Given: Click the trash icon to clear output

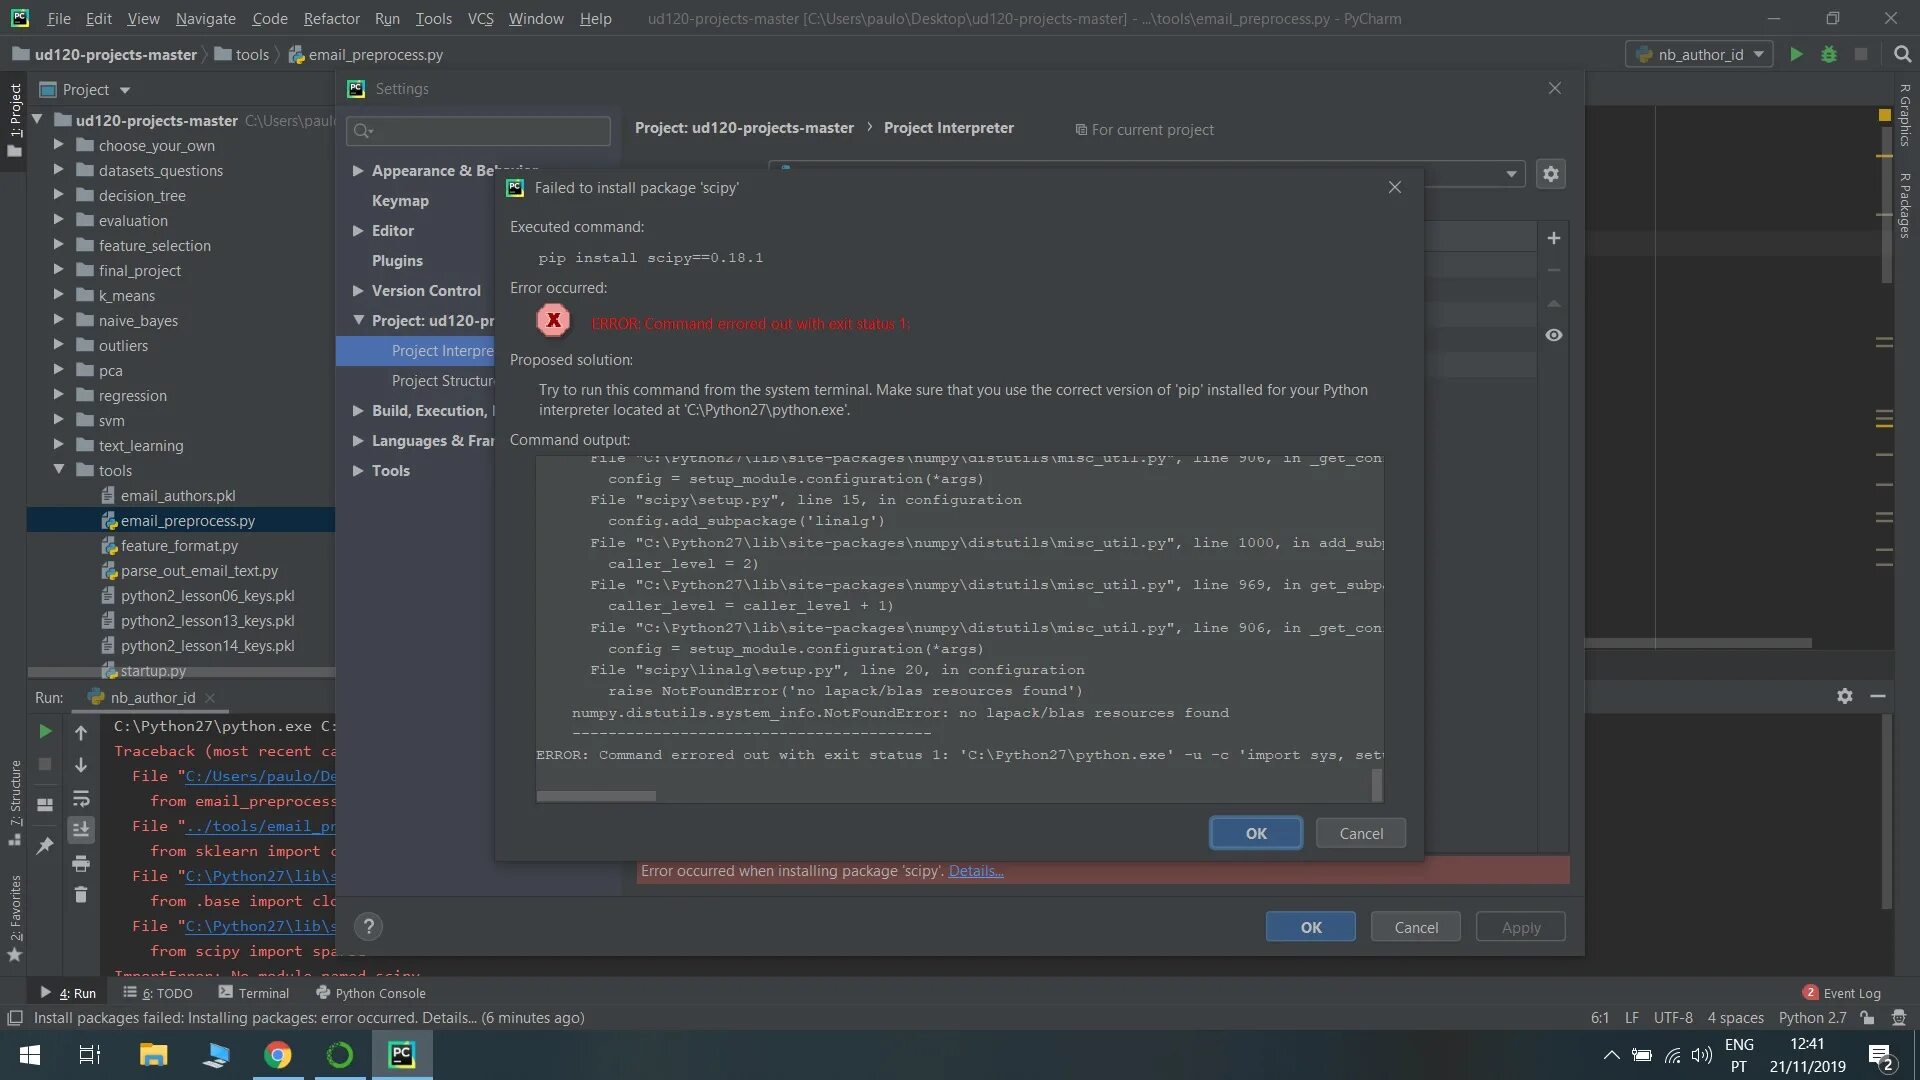Looking at the screenshot, I should 81,895.
